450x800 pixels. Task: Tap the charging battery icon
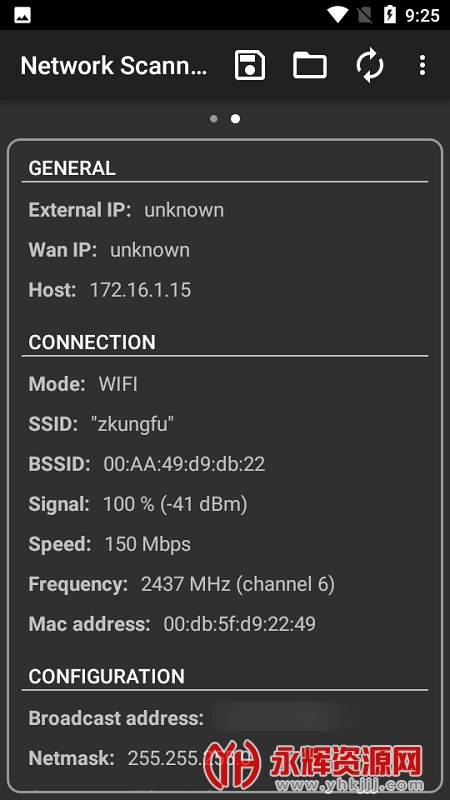pyautogui.click(x=390, y=15)
